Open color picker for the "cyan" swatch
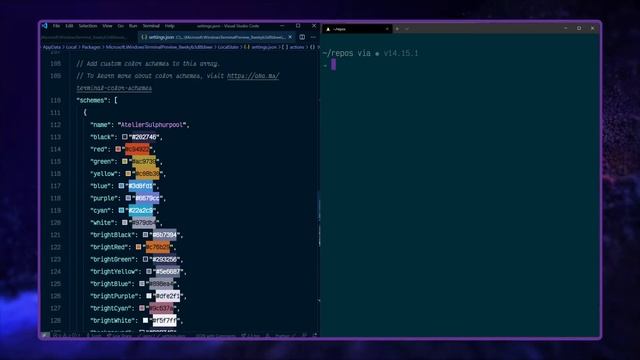 (x=121, y=210)
